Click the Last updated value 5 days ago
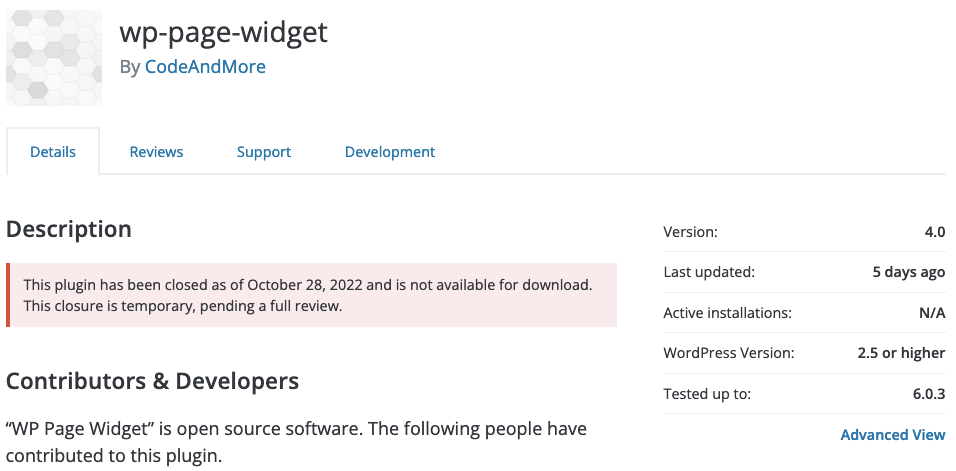The image size is (956, 471). pyautogui.click(x=908, y=272)
